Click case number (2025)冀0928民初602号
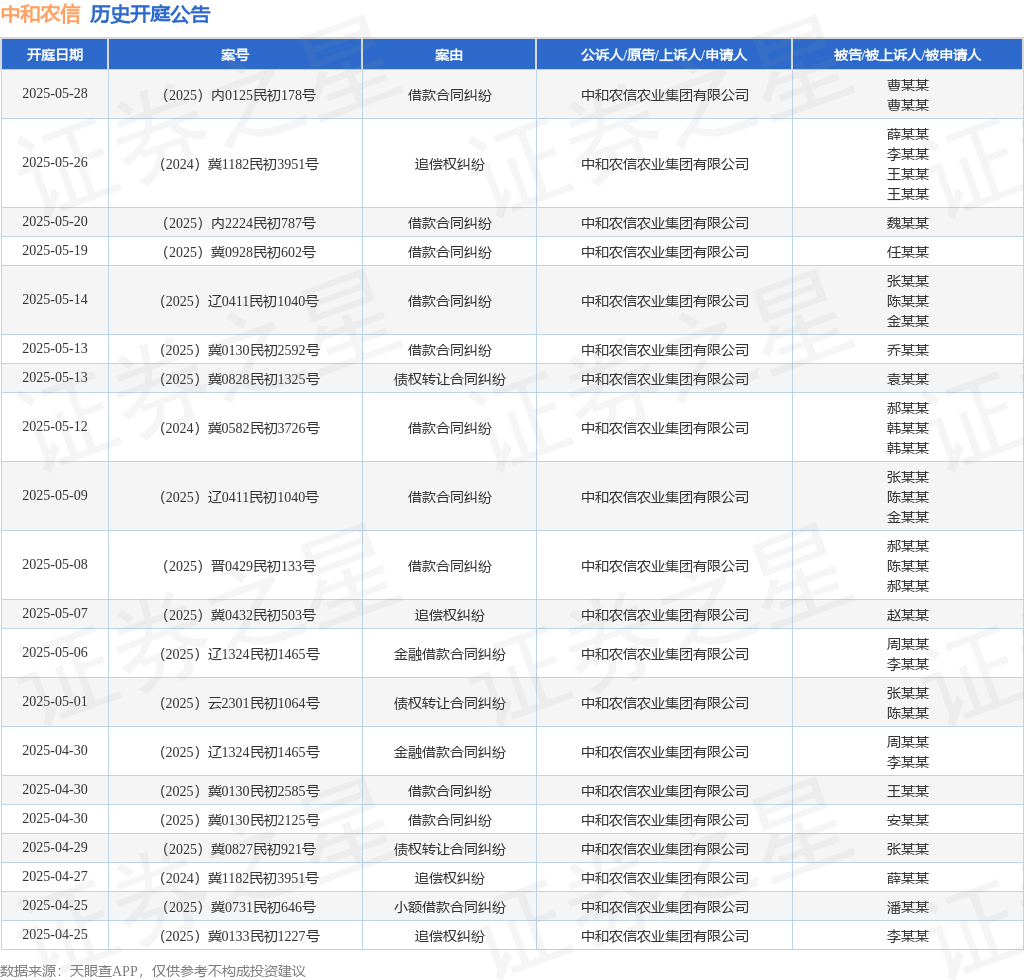1024x980 pixels. [239, 252]
